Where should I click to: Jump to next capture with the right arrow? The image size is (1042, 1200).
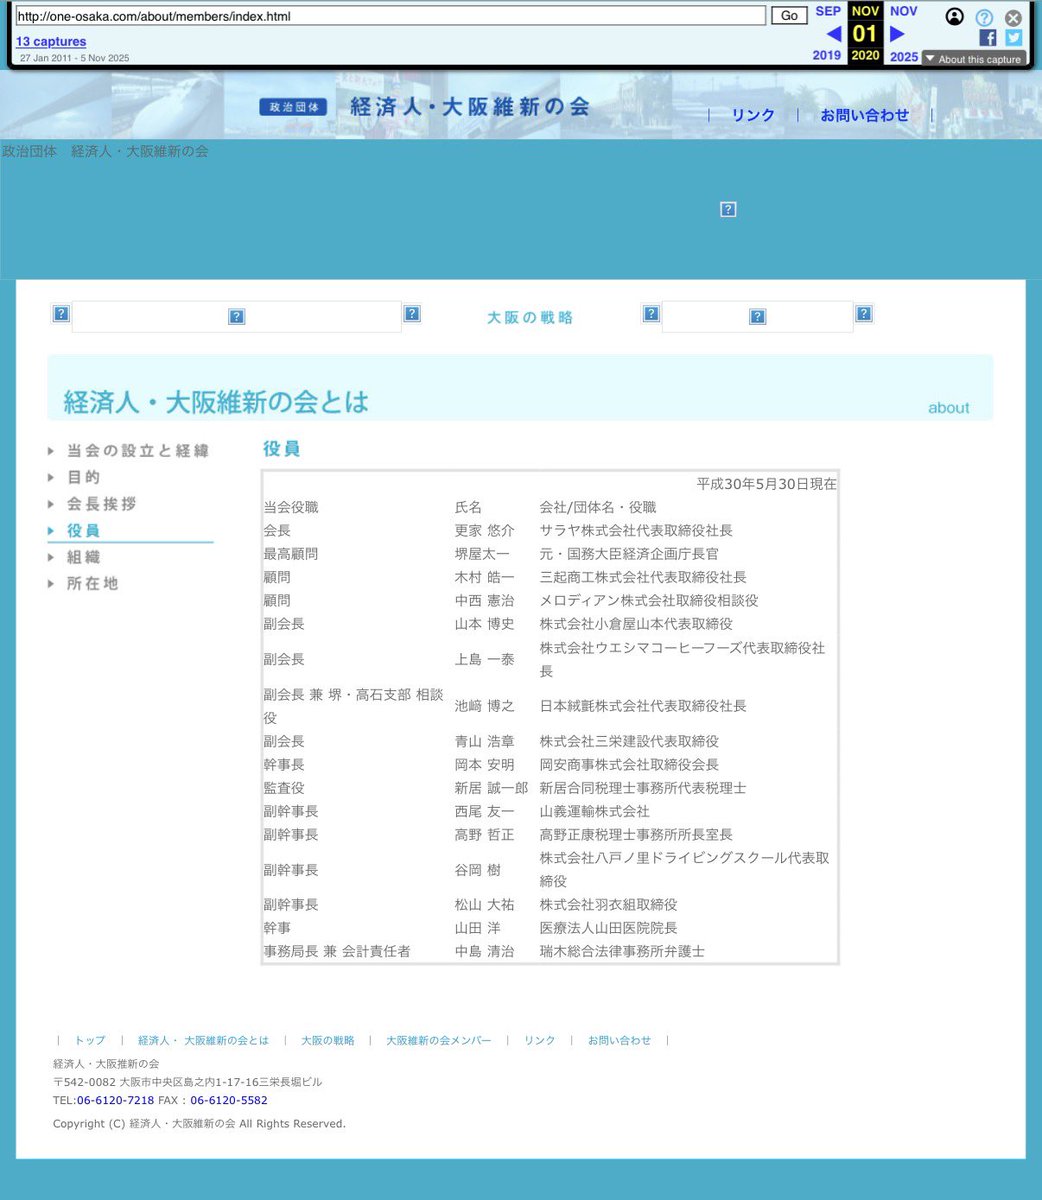click(x=897, y=34)
